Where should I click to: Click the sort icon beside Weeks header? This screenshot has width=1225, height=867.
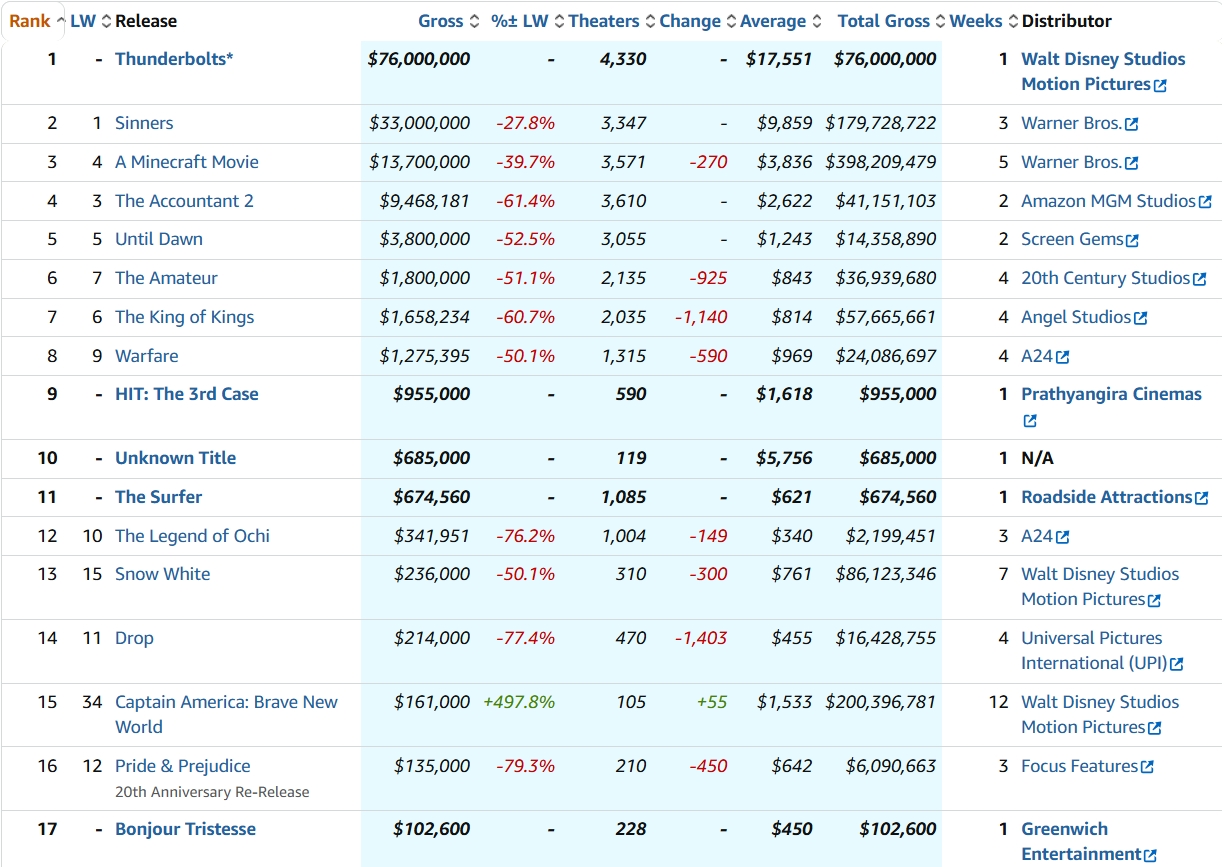1013,21
